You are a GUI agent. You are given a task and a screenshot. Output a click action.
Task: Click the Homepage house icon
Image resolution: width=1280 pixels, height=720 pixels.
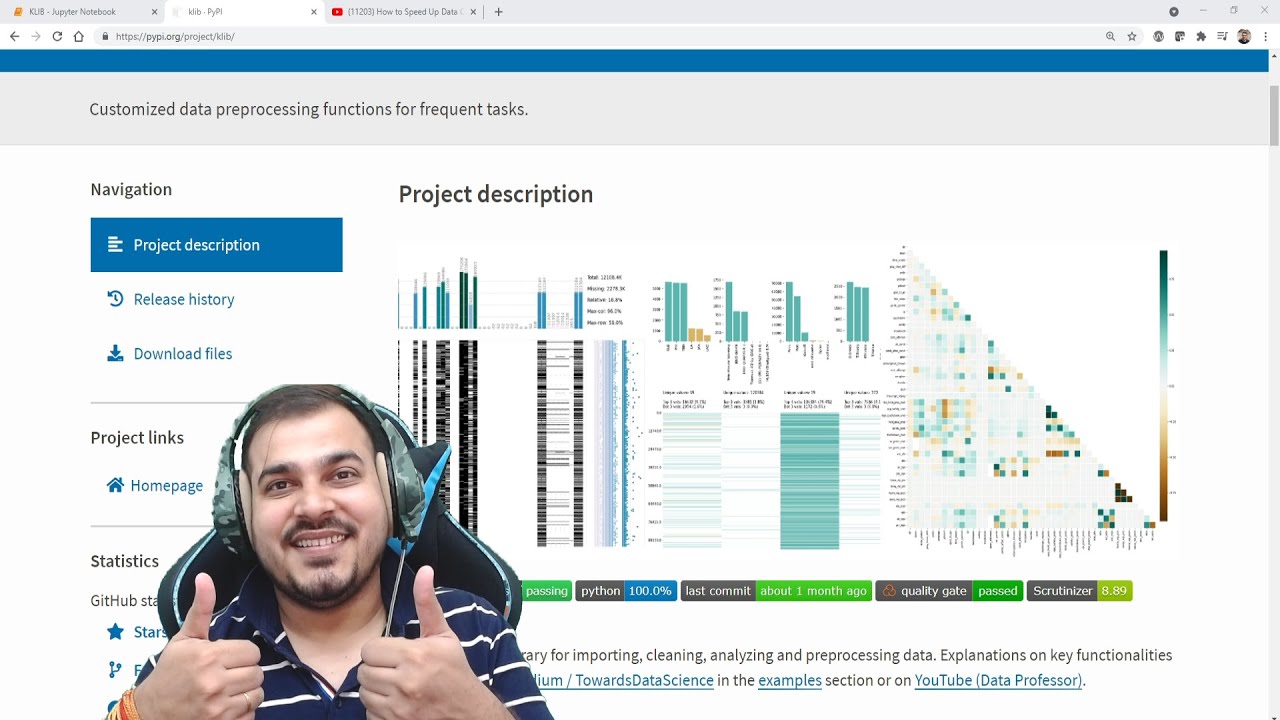[x=115, y=485]
